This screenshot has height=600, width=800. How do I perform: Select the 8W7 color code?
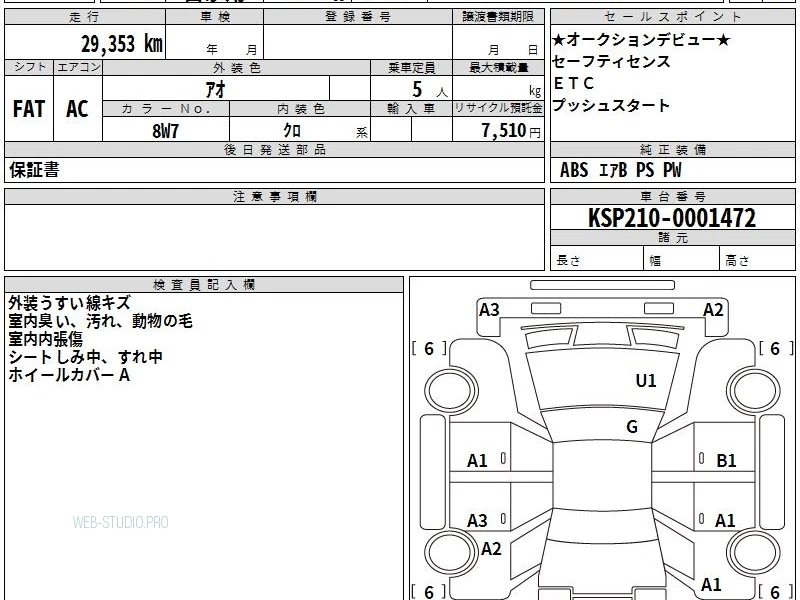click(165, 131)
